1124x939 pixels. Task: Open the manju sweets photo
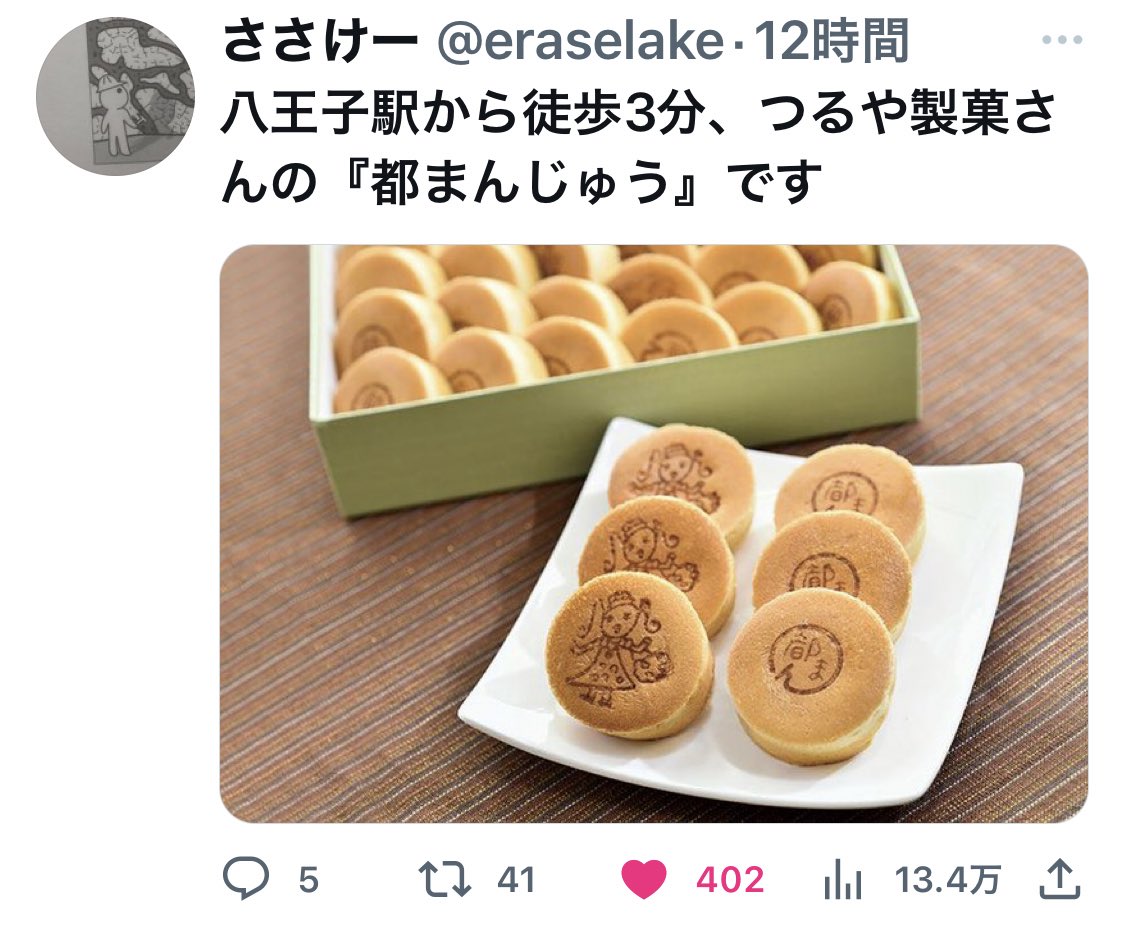point(654,534)
